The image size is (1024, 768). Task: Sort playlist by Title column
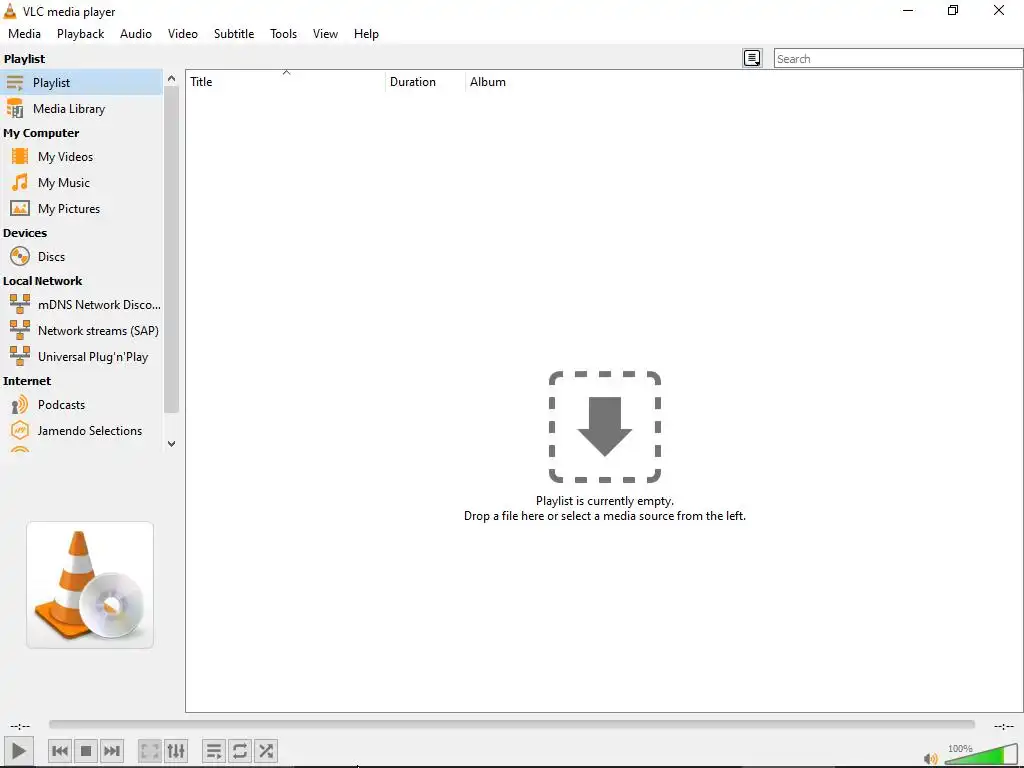[x=285, y=82]
